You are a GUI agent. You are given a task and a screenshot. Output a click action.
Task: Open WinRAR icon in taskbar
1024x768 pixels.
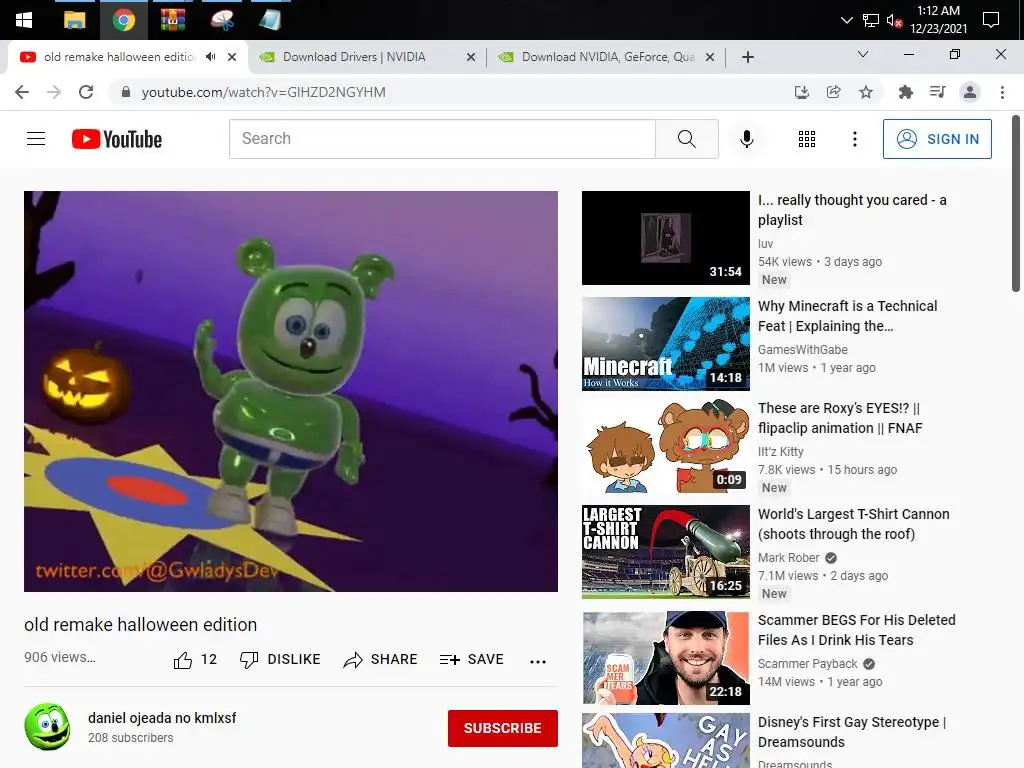coord(172,20)
